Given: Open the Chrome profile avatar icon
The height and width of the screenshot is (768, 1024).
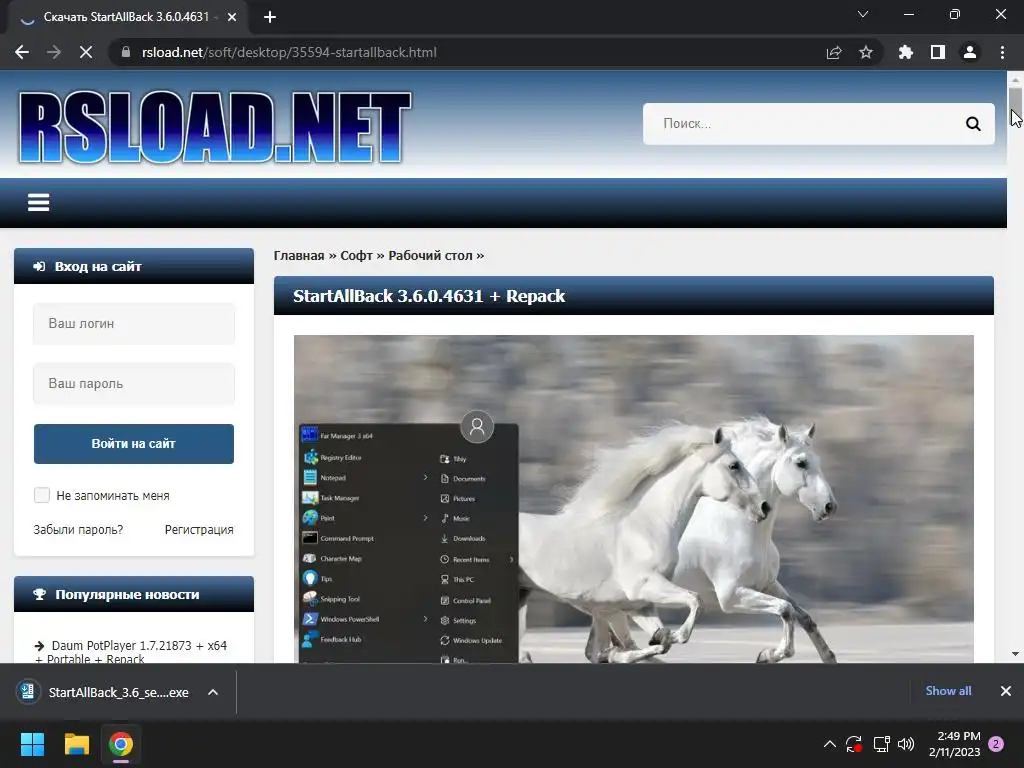Looking at the screenshot, I should [970, 52].
